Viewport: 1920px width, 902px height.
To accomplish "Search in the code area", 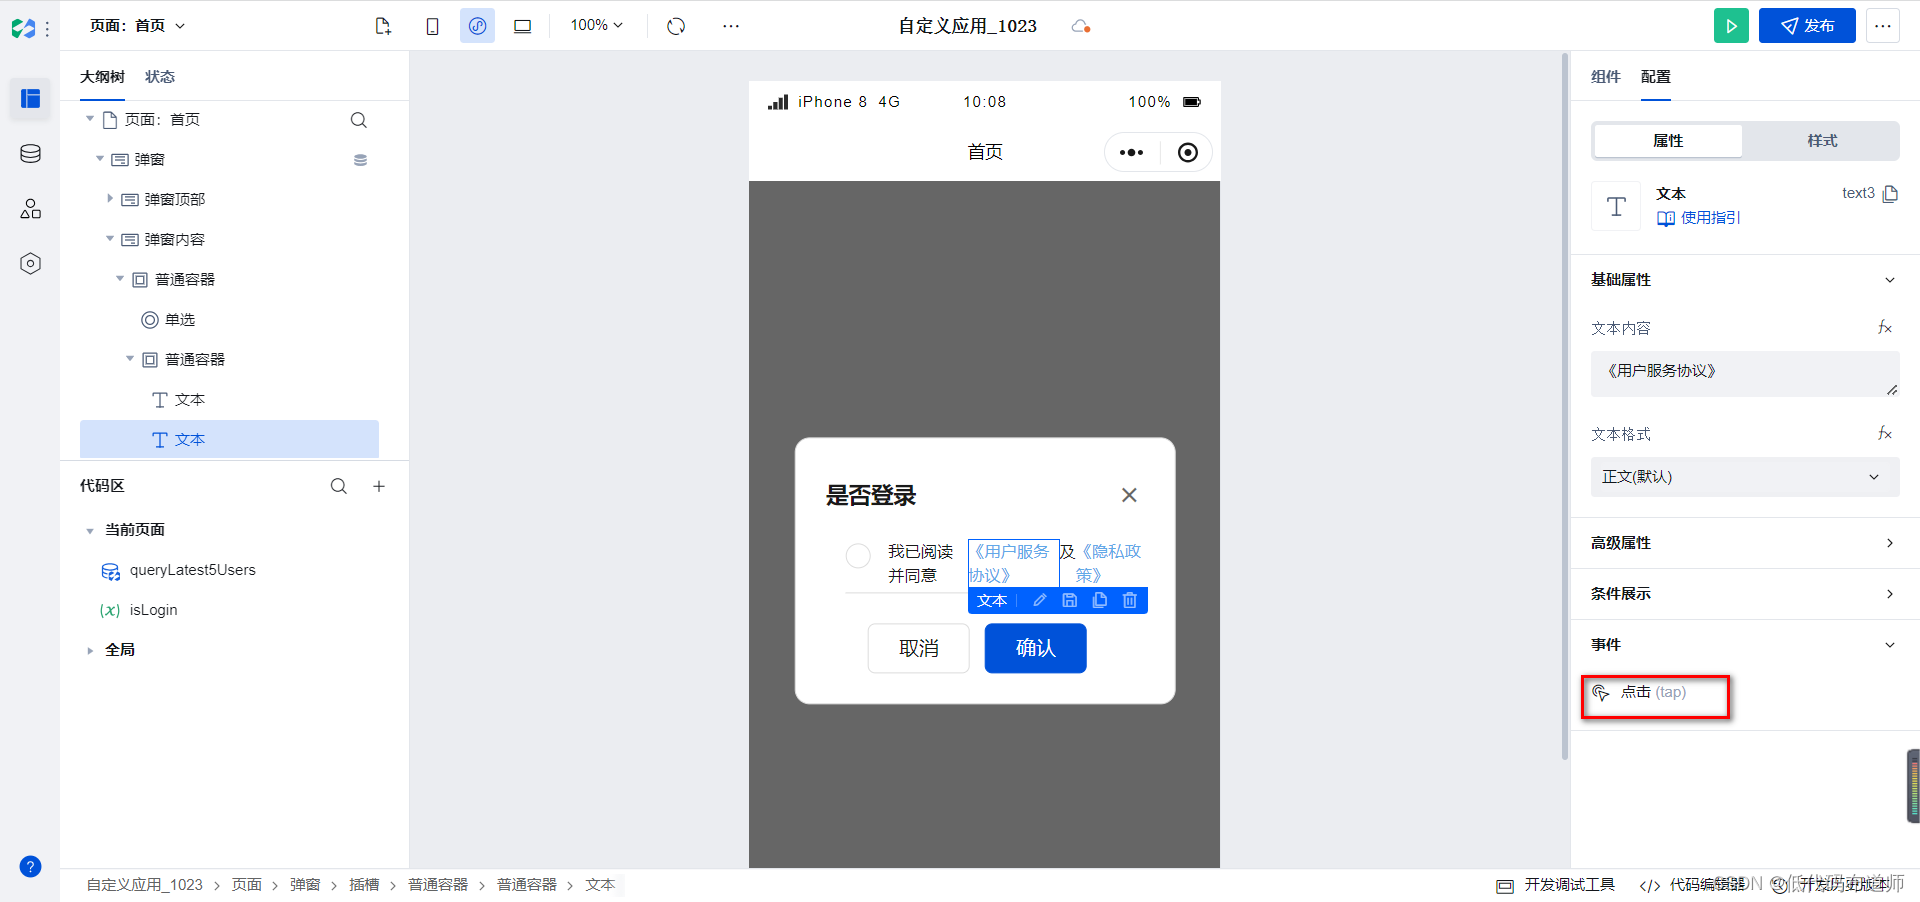I will 339,486.
